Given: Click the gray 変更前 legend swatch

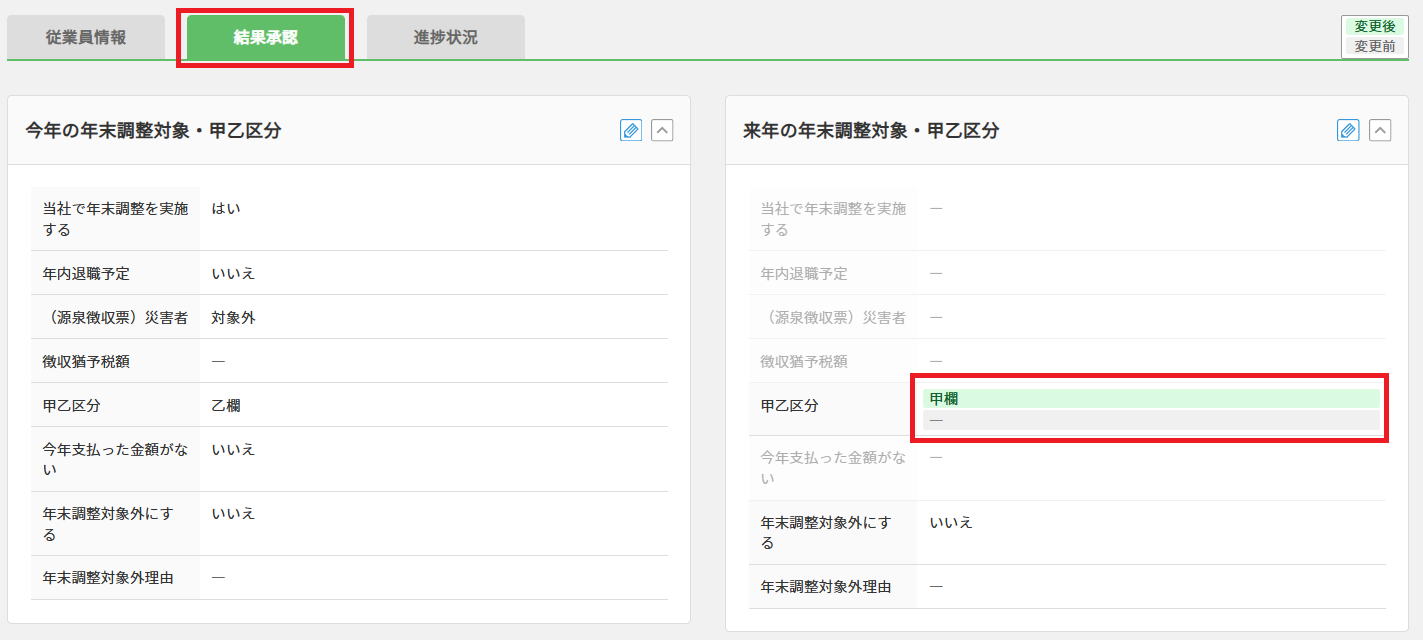Looking at the screenshot, I should pyautogui.click(x=1374, y=46).
